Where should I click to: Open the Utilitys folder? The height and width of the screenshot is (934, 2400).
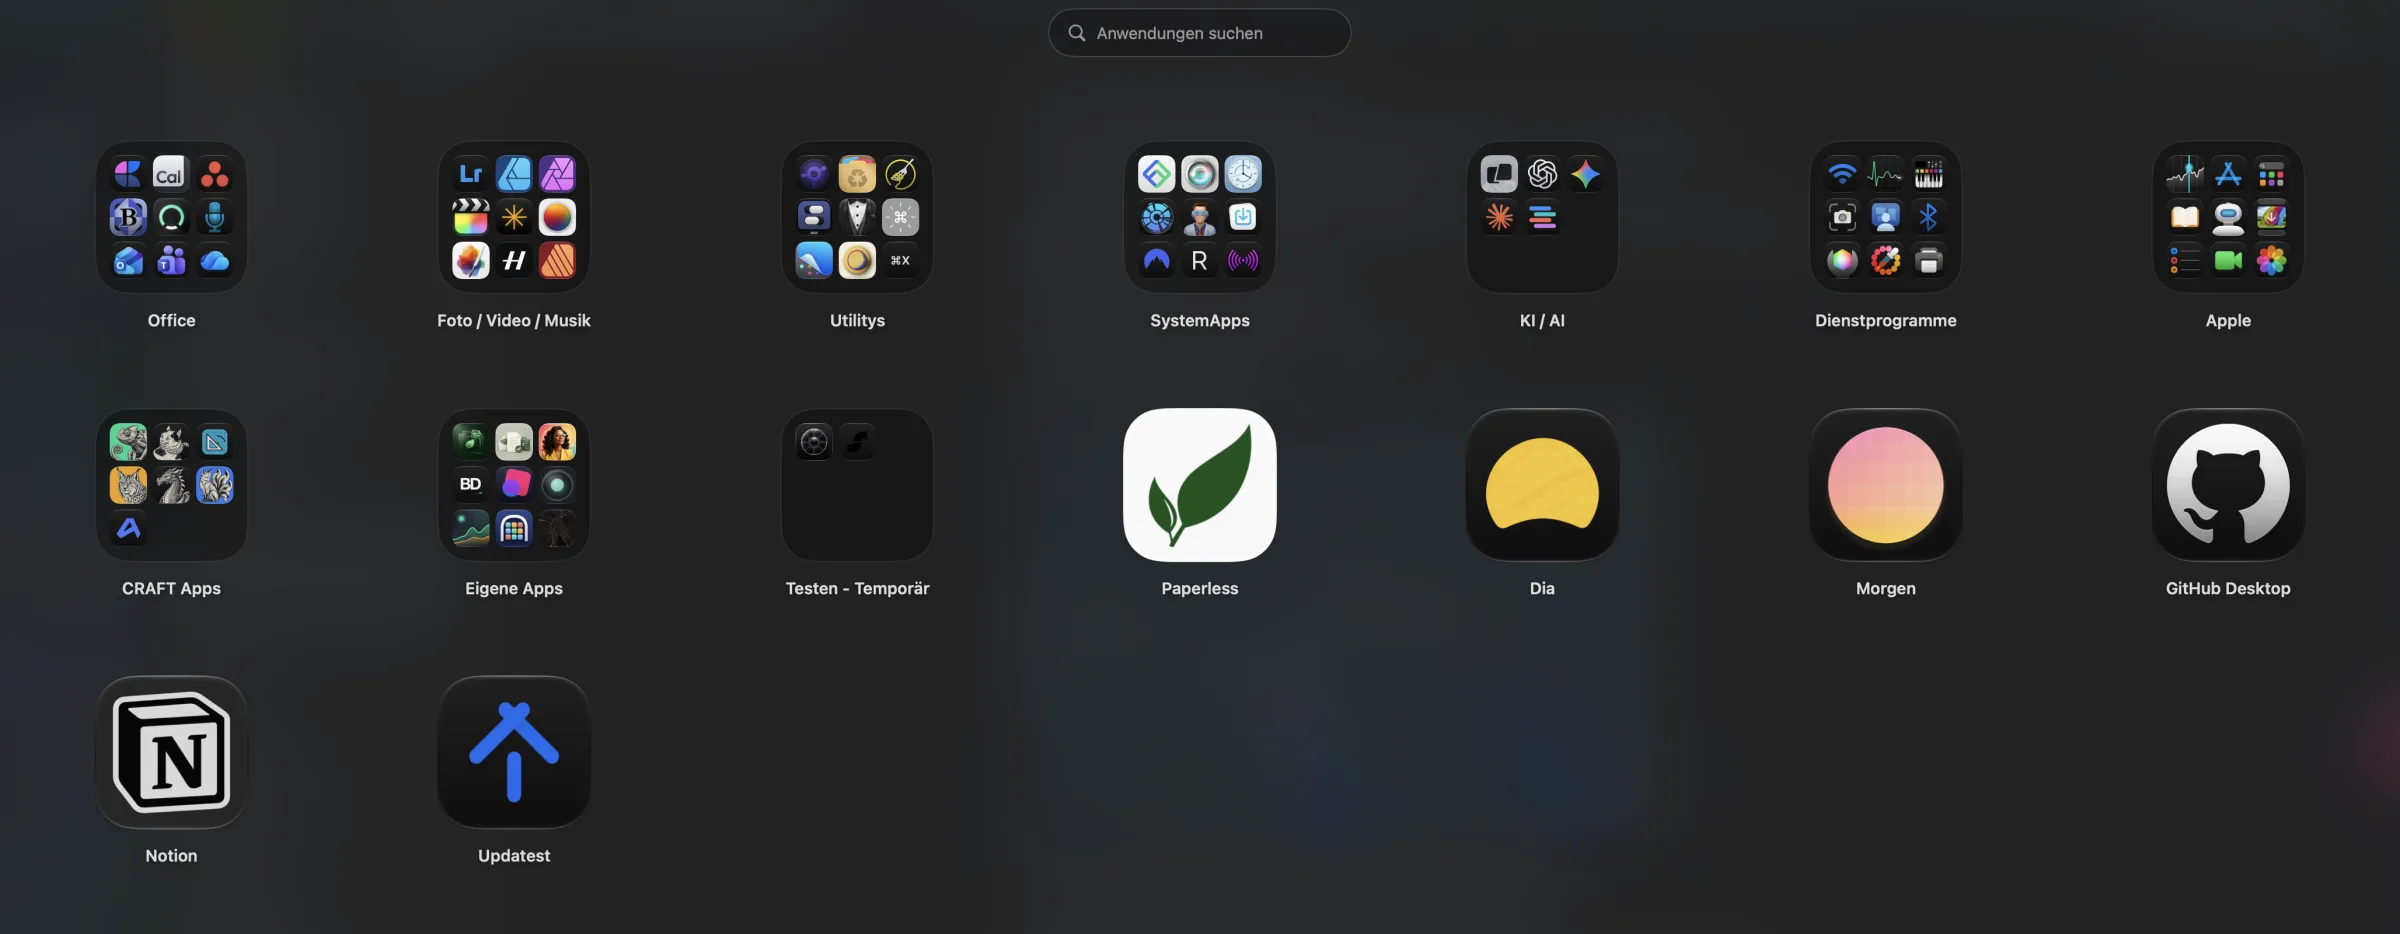(x=857, y=217)
